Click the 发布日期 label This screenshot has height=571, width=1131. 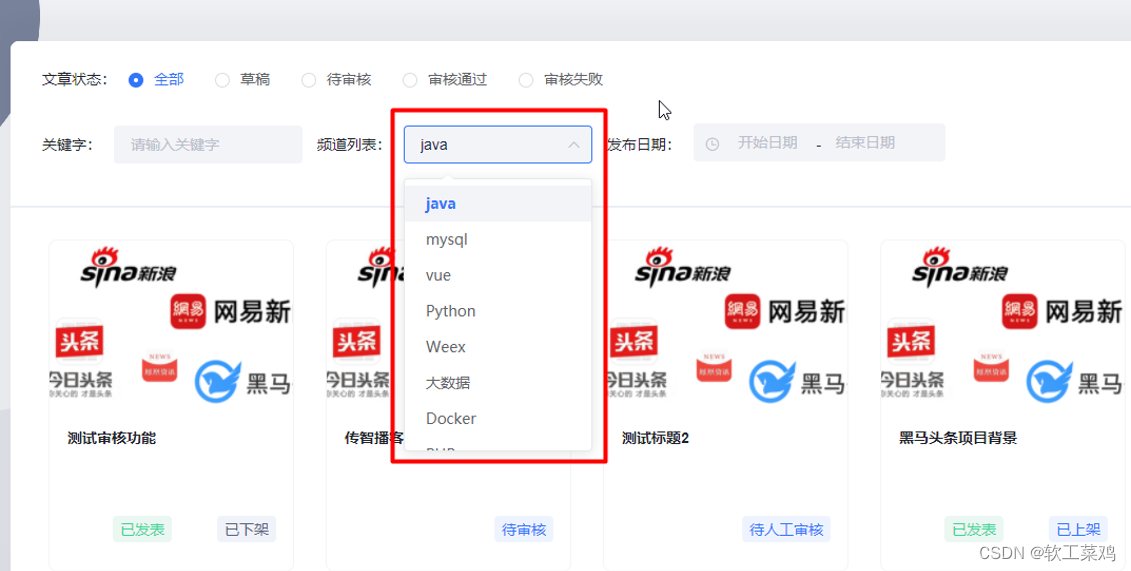tap(639, 144)
